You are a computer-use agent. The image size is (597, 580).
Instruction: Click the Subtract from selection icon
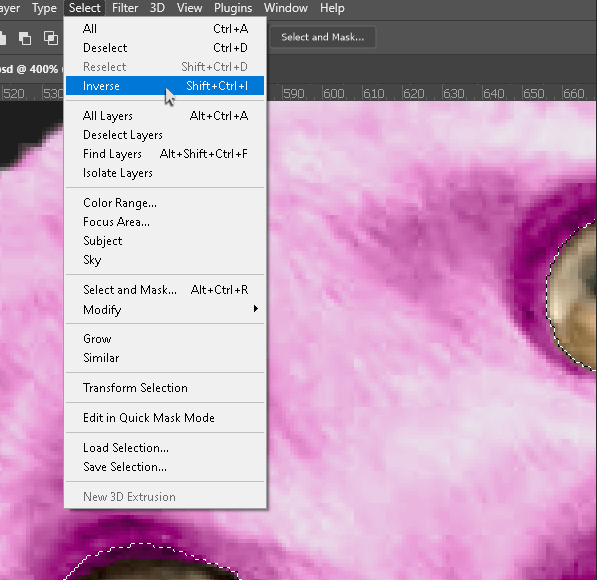point(25,38)
